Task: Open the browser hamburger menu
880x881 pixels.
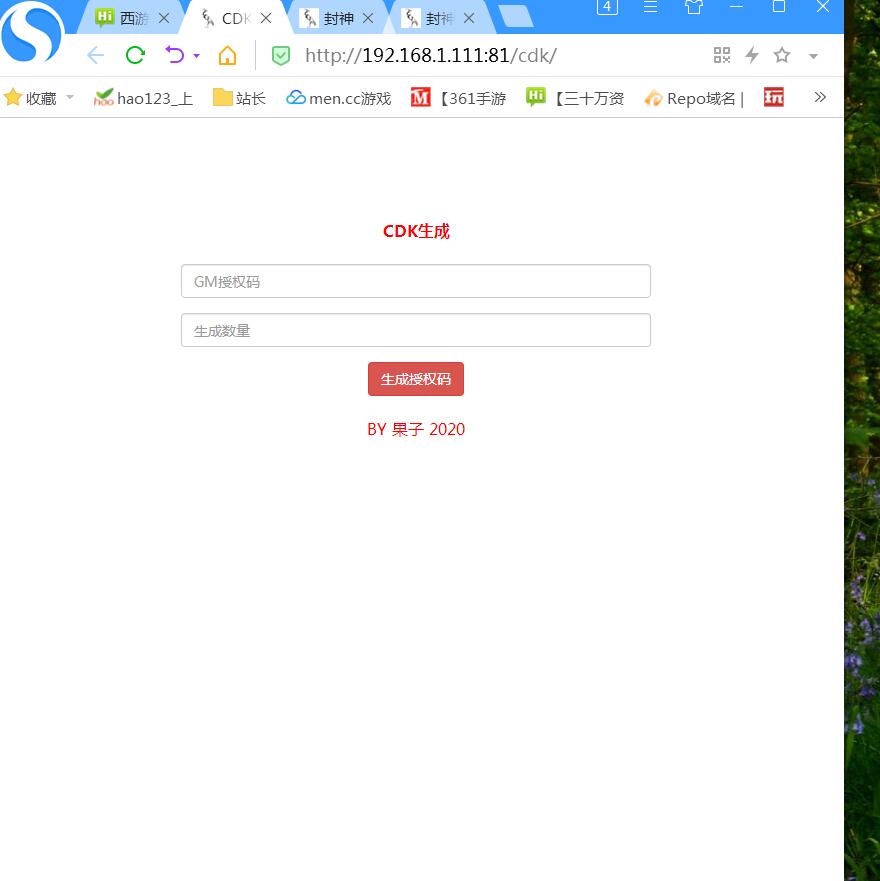Action: [650, 7]
